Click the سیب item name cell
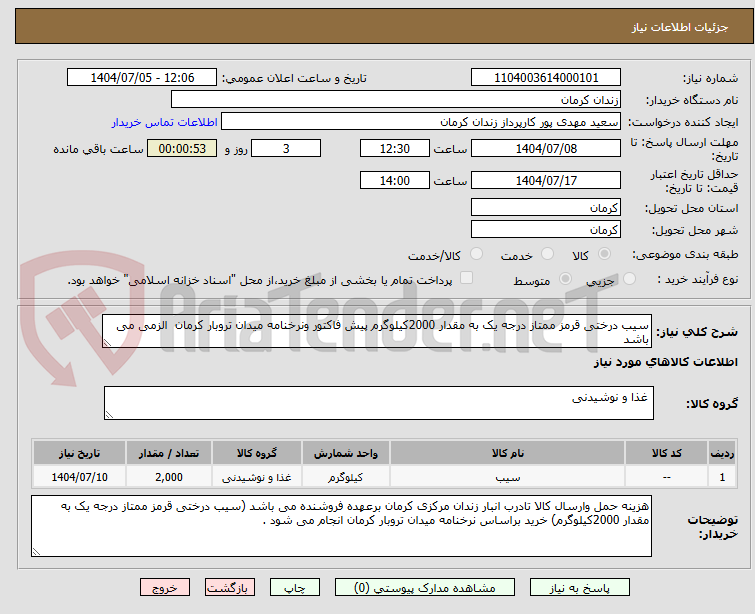The width and height of the screenshot is (755, 614). tap(508, 477)
